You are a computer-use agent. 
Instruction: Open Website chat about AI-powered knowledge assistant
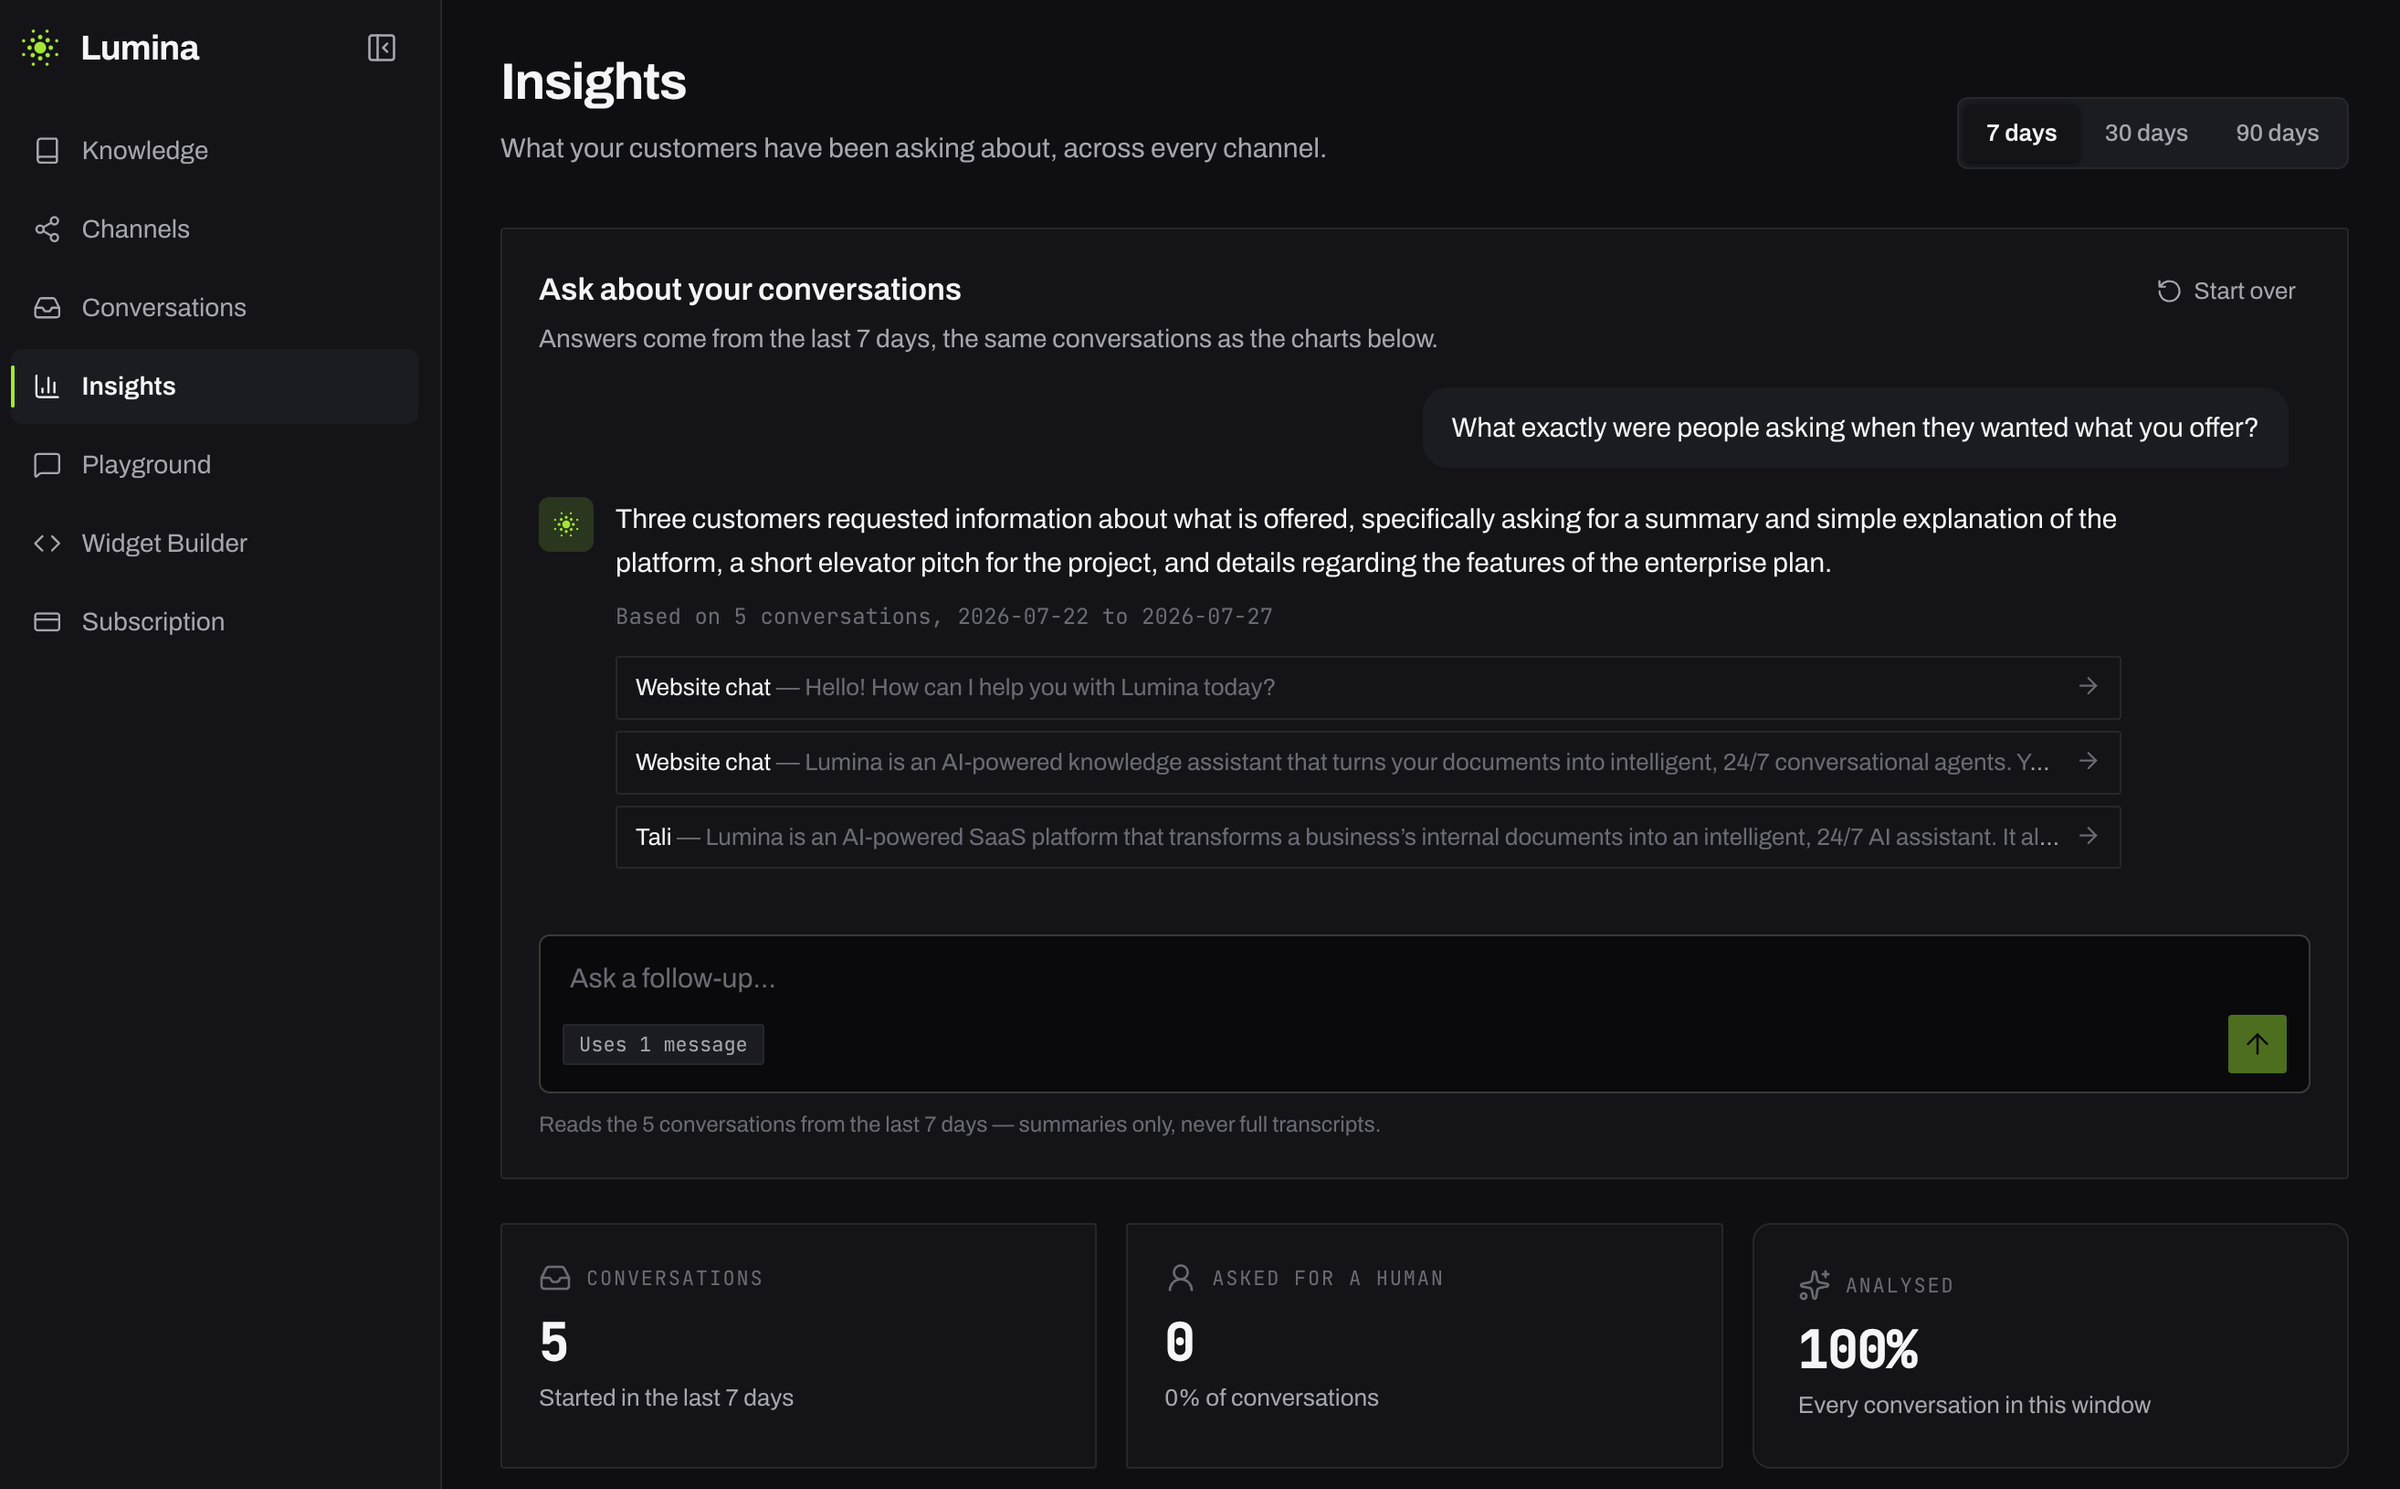tap(1368, 762)
